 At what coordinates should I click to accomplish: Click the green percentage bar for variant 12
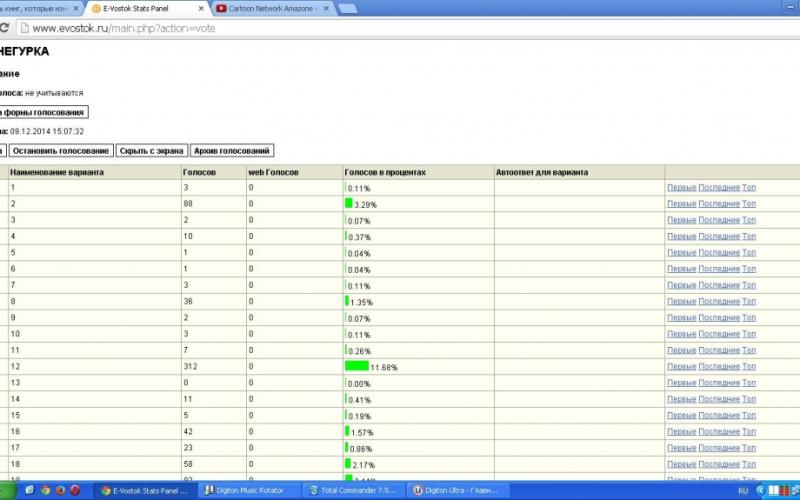click(x=356, y=367)
